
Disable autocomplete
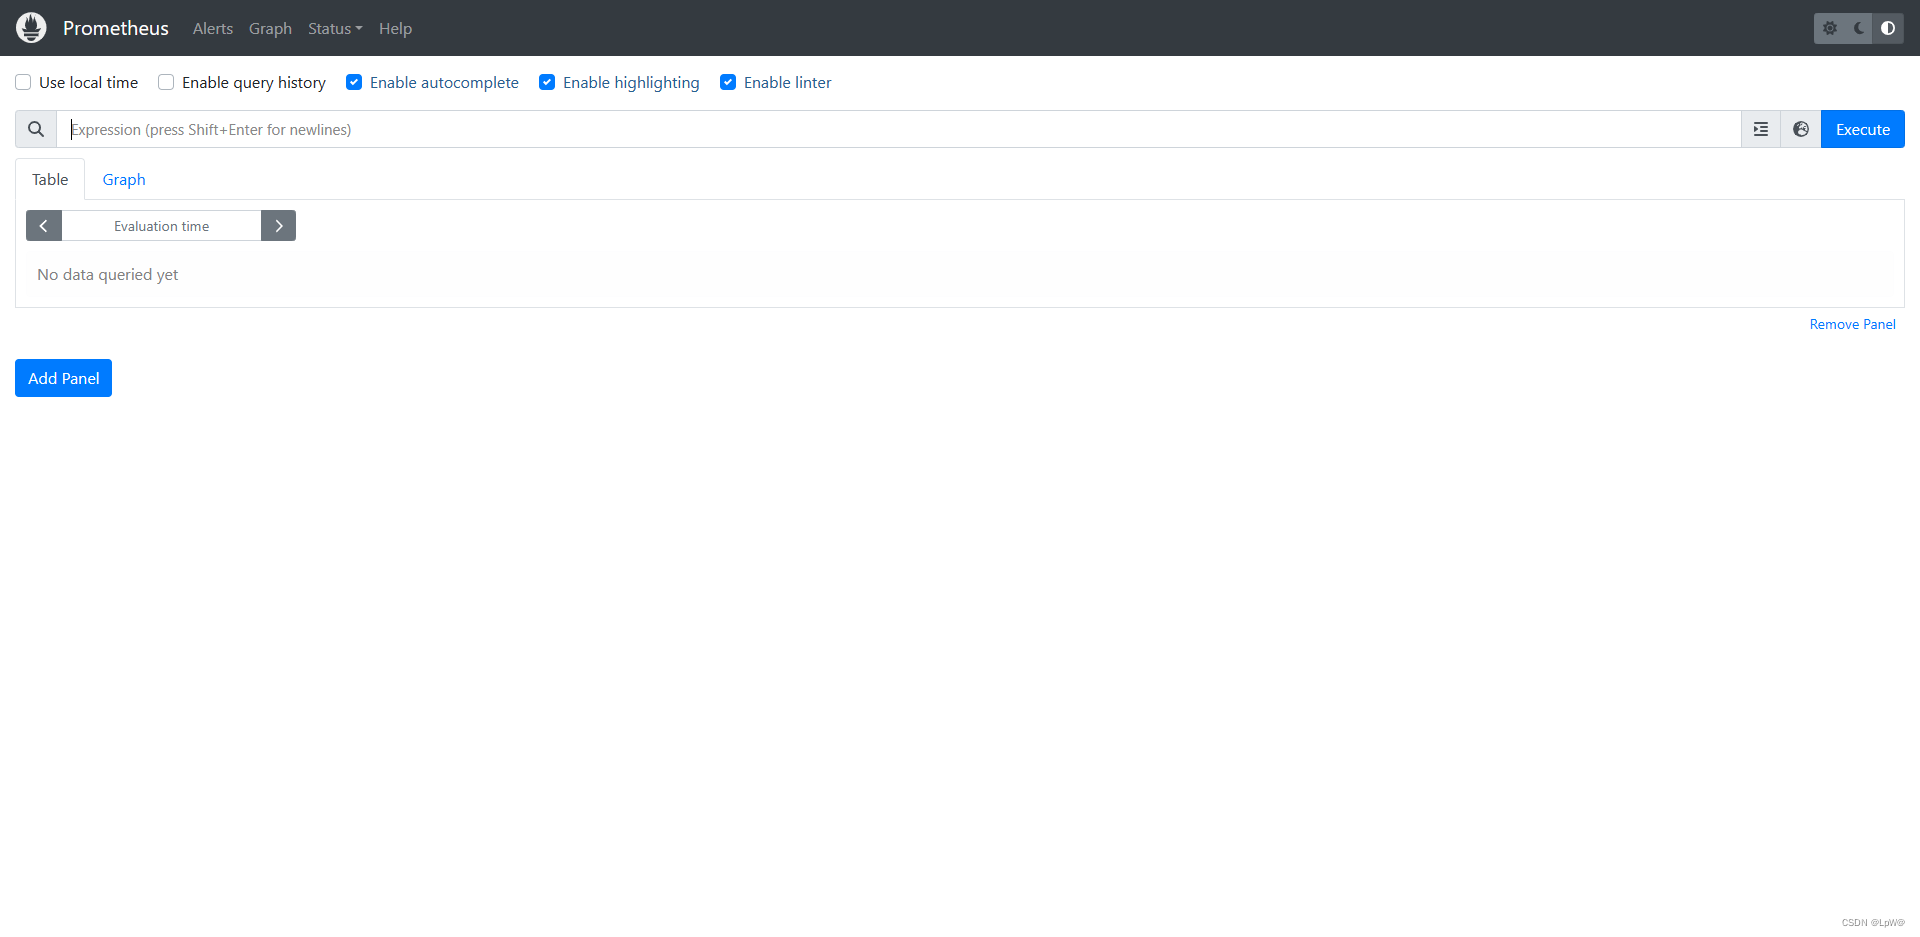point(353,82)
